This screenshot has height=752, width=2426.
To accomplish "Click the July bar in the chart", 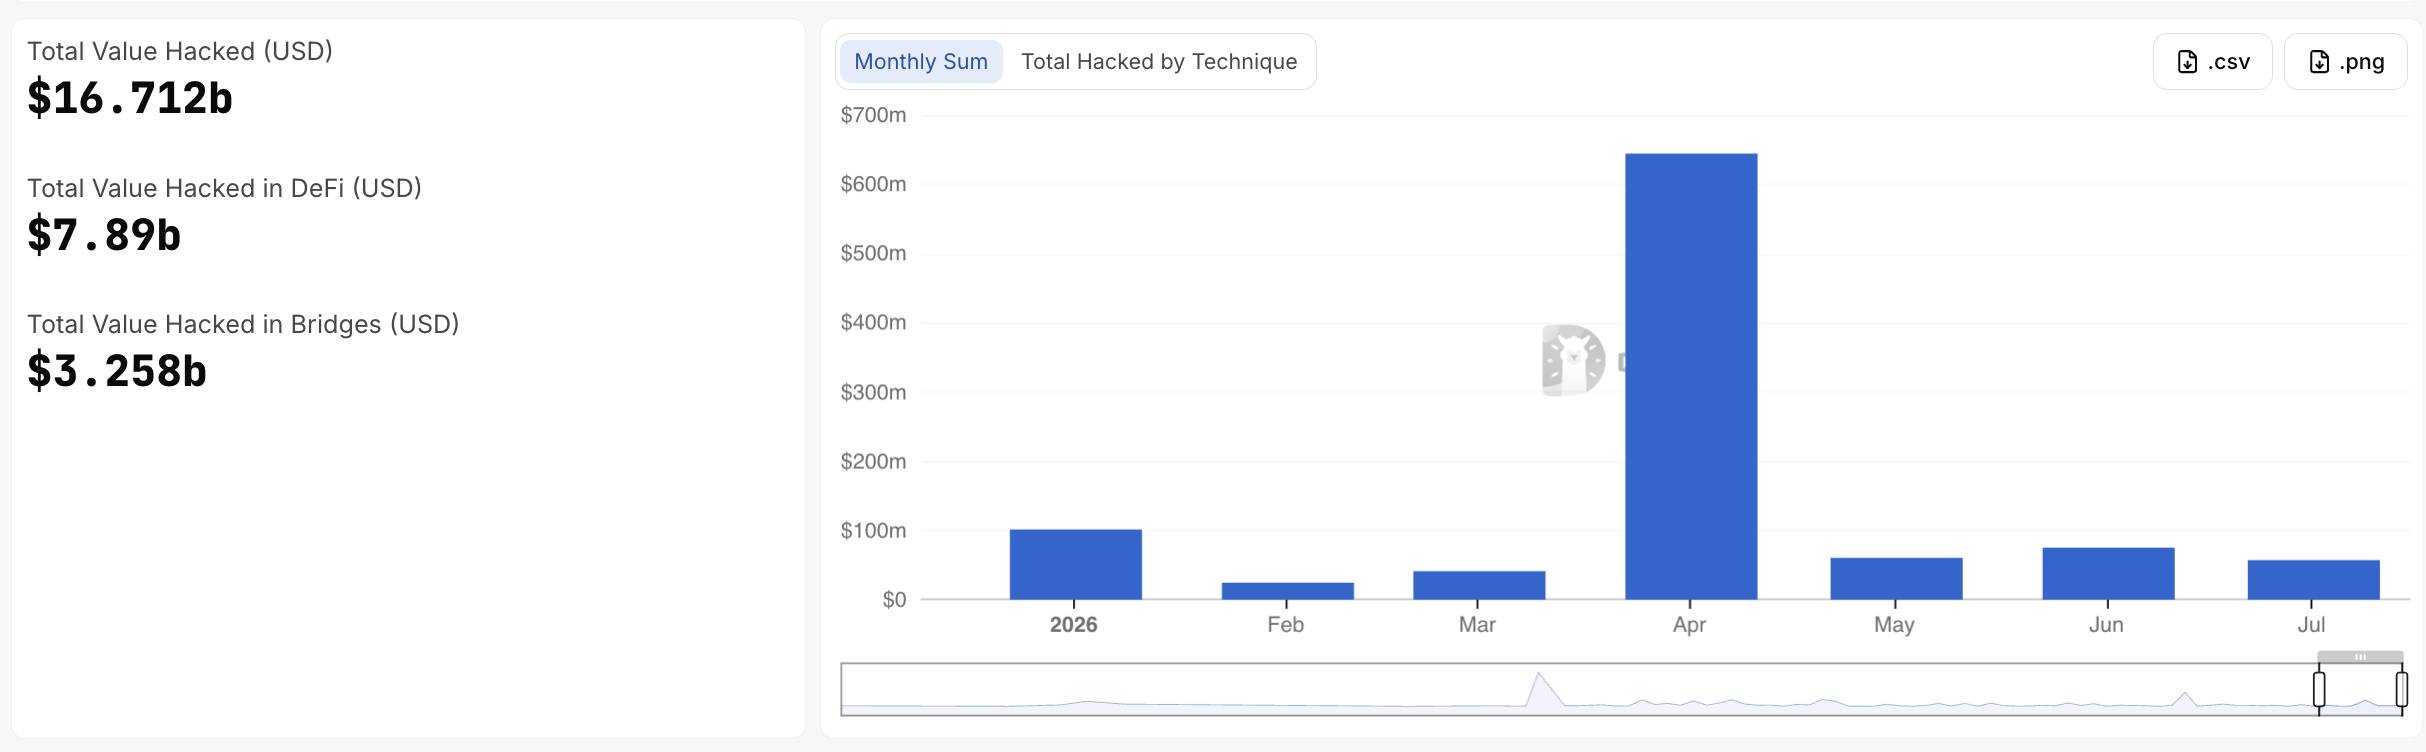I will [2313, 580].
